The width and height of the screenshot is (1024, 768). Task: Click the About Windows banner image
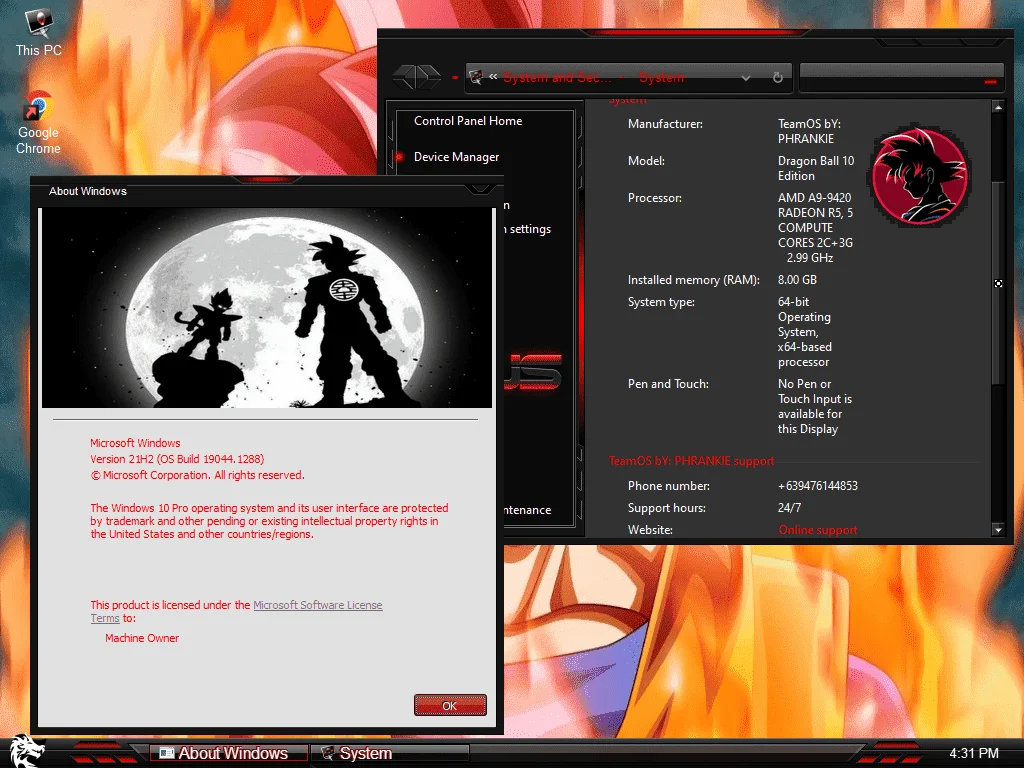(266, 308)
